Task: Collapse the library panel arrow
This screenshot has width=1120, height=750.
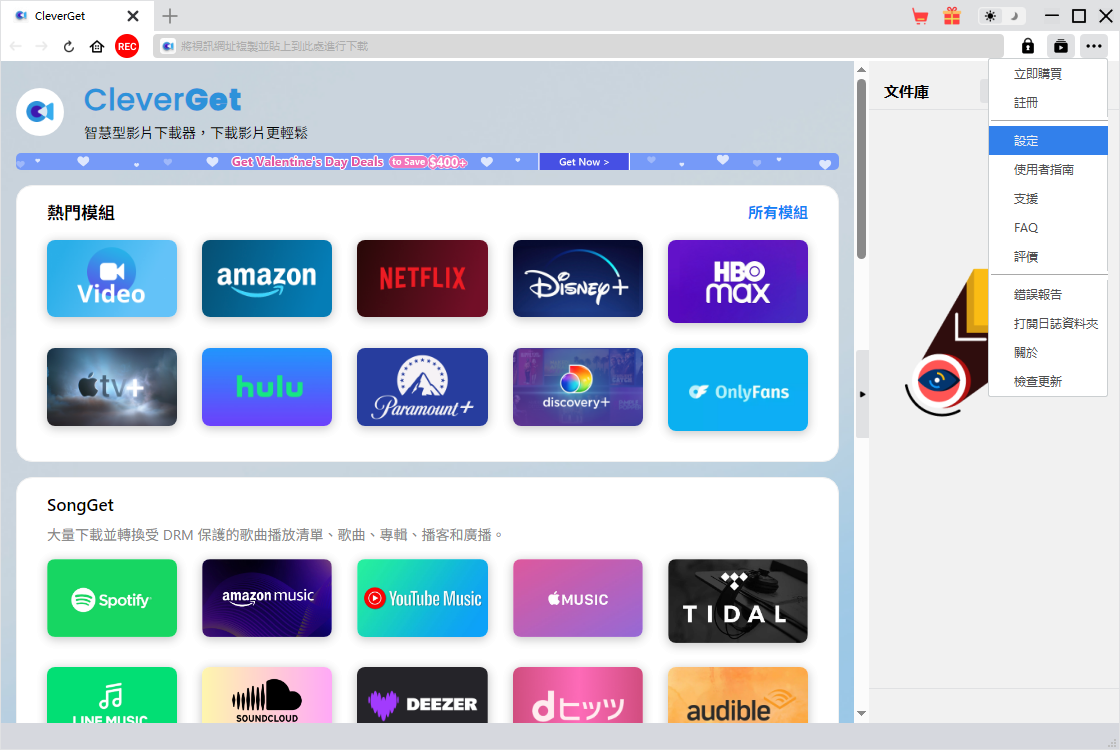Action: (862, 394)
